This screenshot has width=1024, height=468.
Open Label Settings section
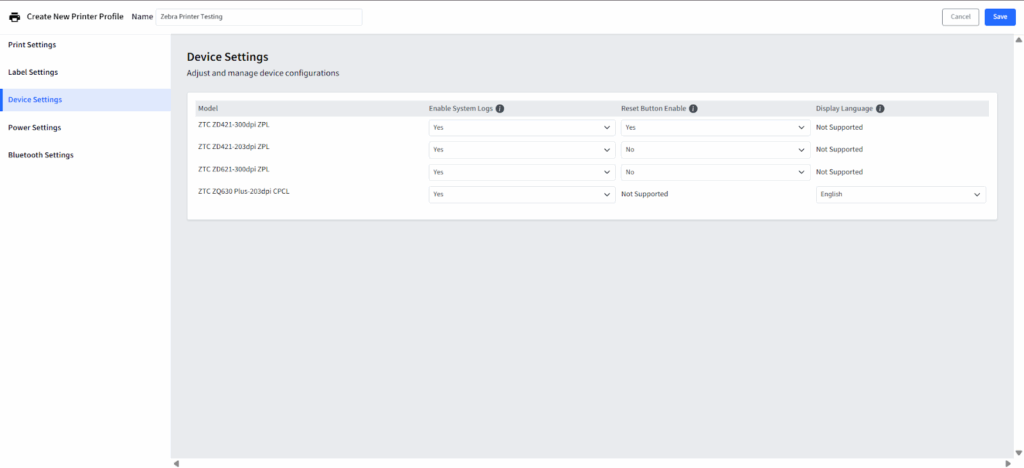coord(33,72)
